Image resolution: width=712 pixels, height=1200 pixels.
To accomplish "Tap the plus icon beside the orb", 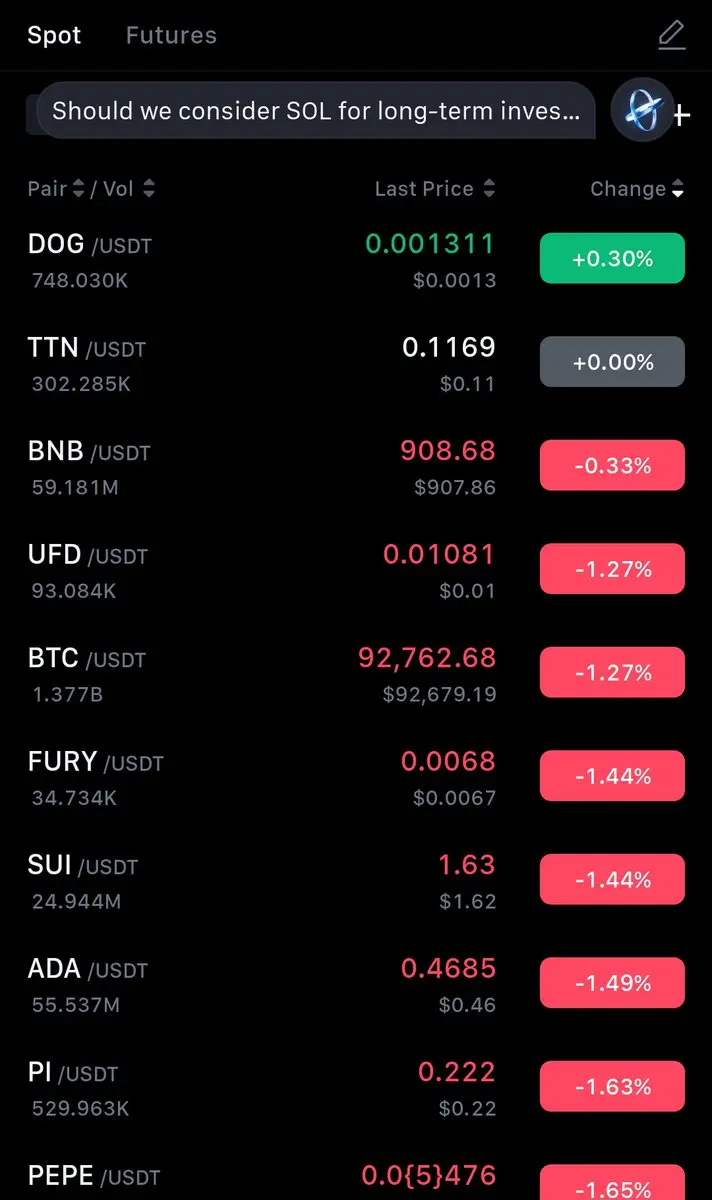I will coord(682,116).
